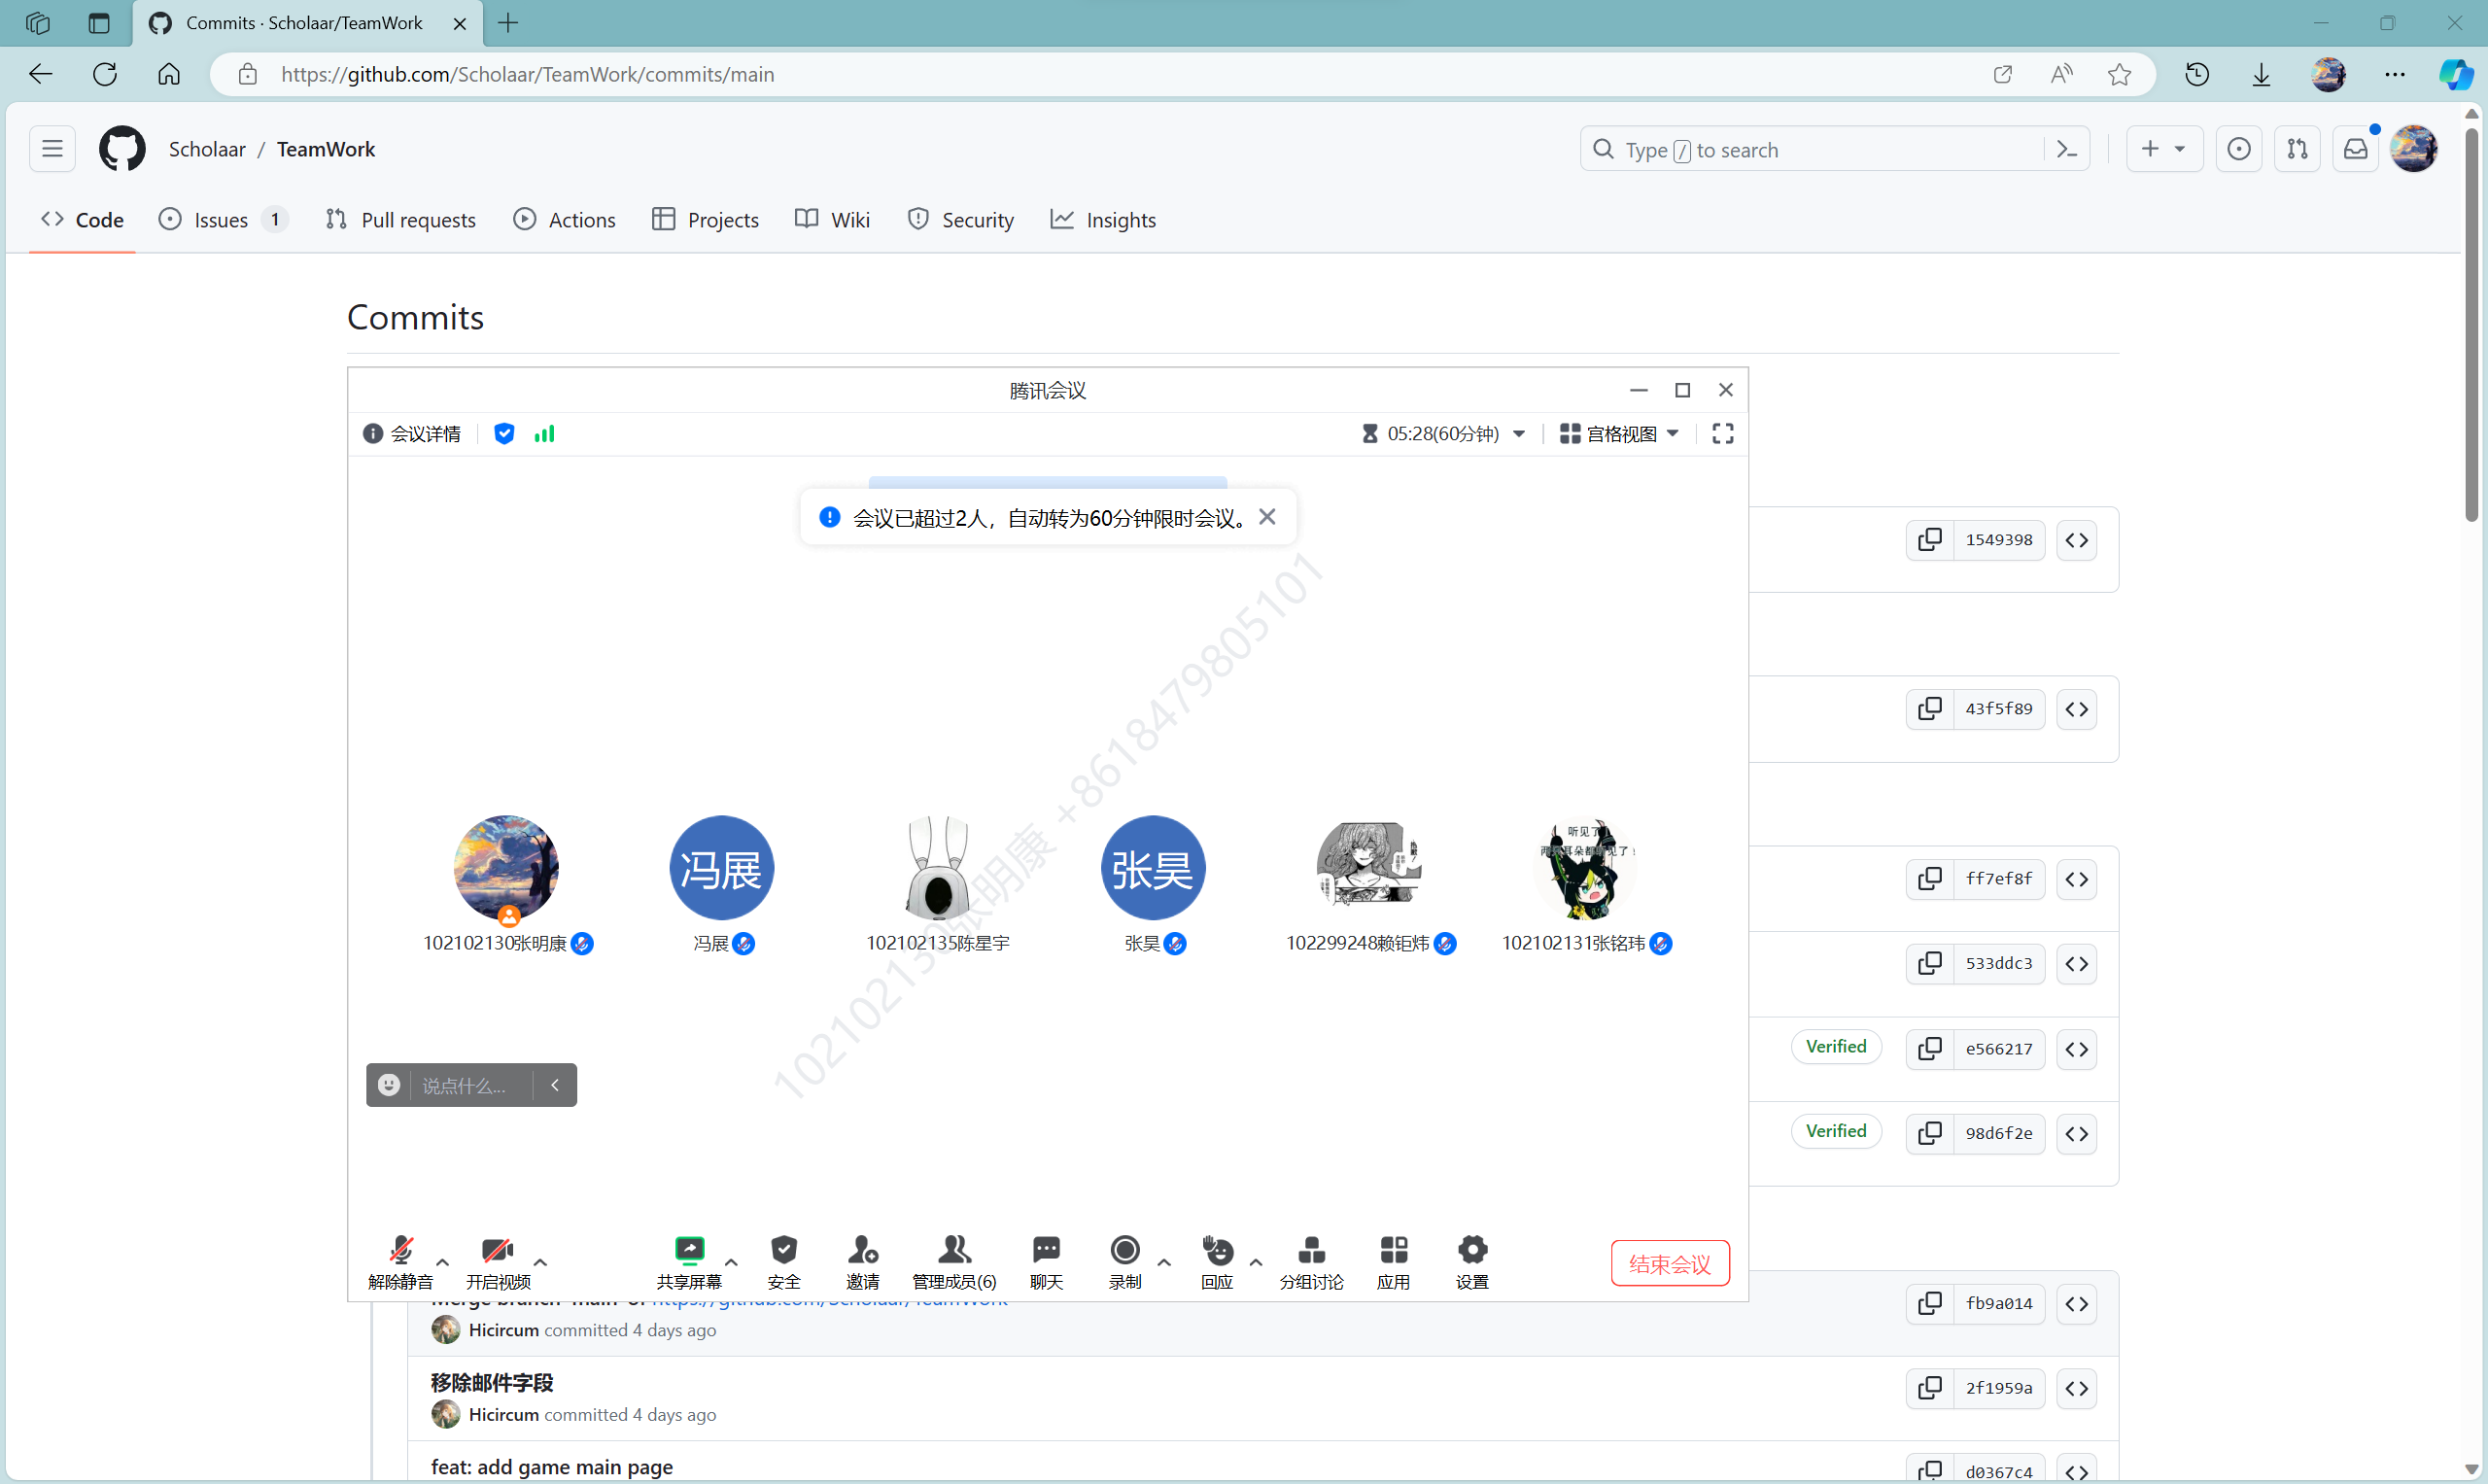Open GitHub Issues tab

pyautogui.click(x=223, y=219)
